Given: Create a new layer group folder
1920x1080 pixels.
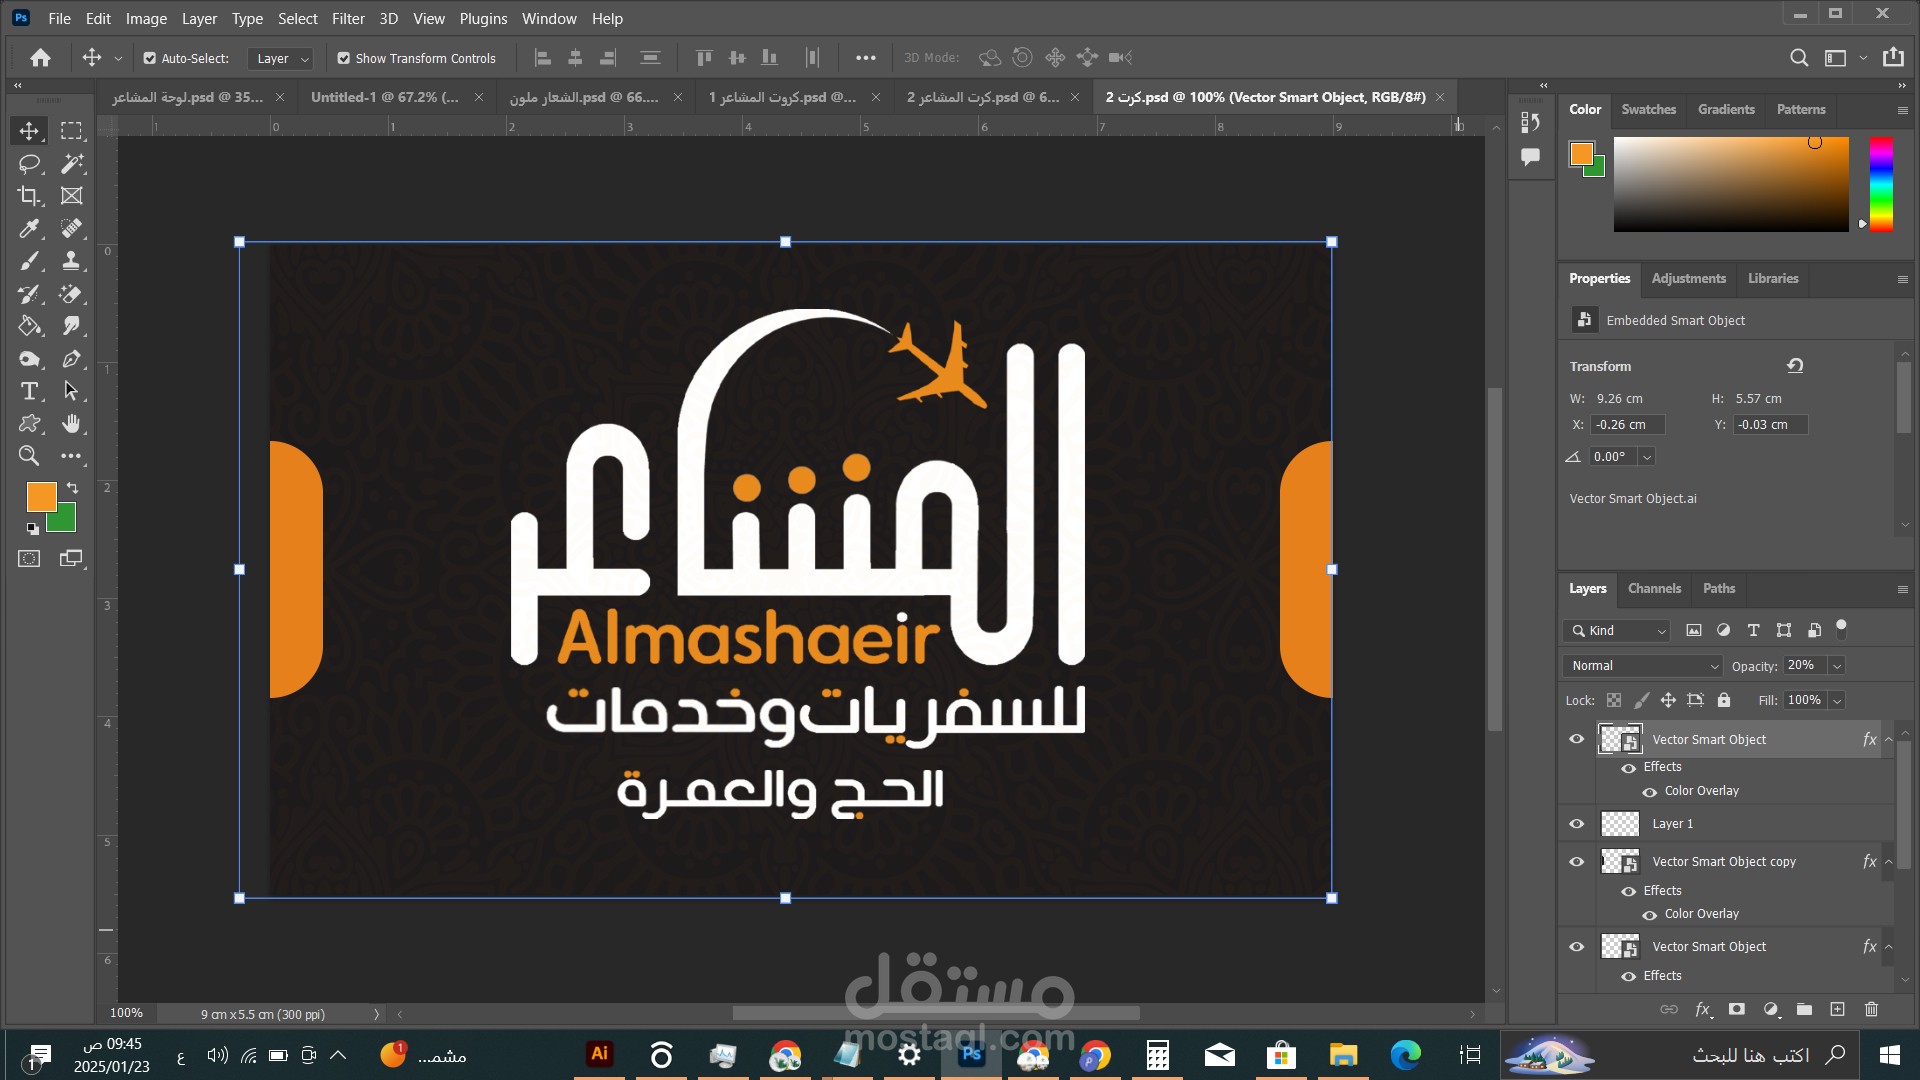Looking at the screenshot, I should [1804, 1009].
